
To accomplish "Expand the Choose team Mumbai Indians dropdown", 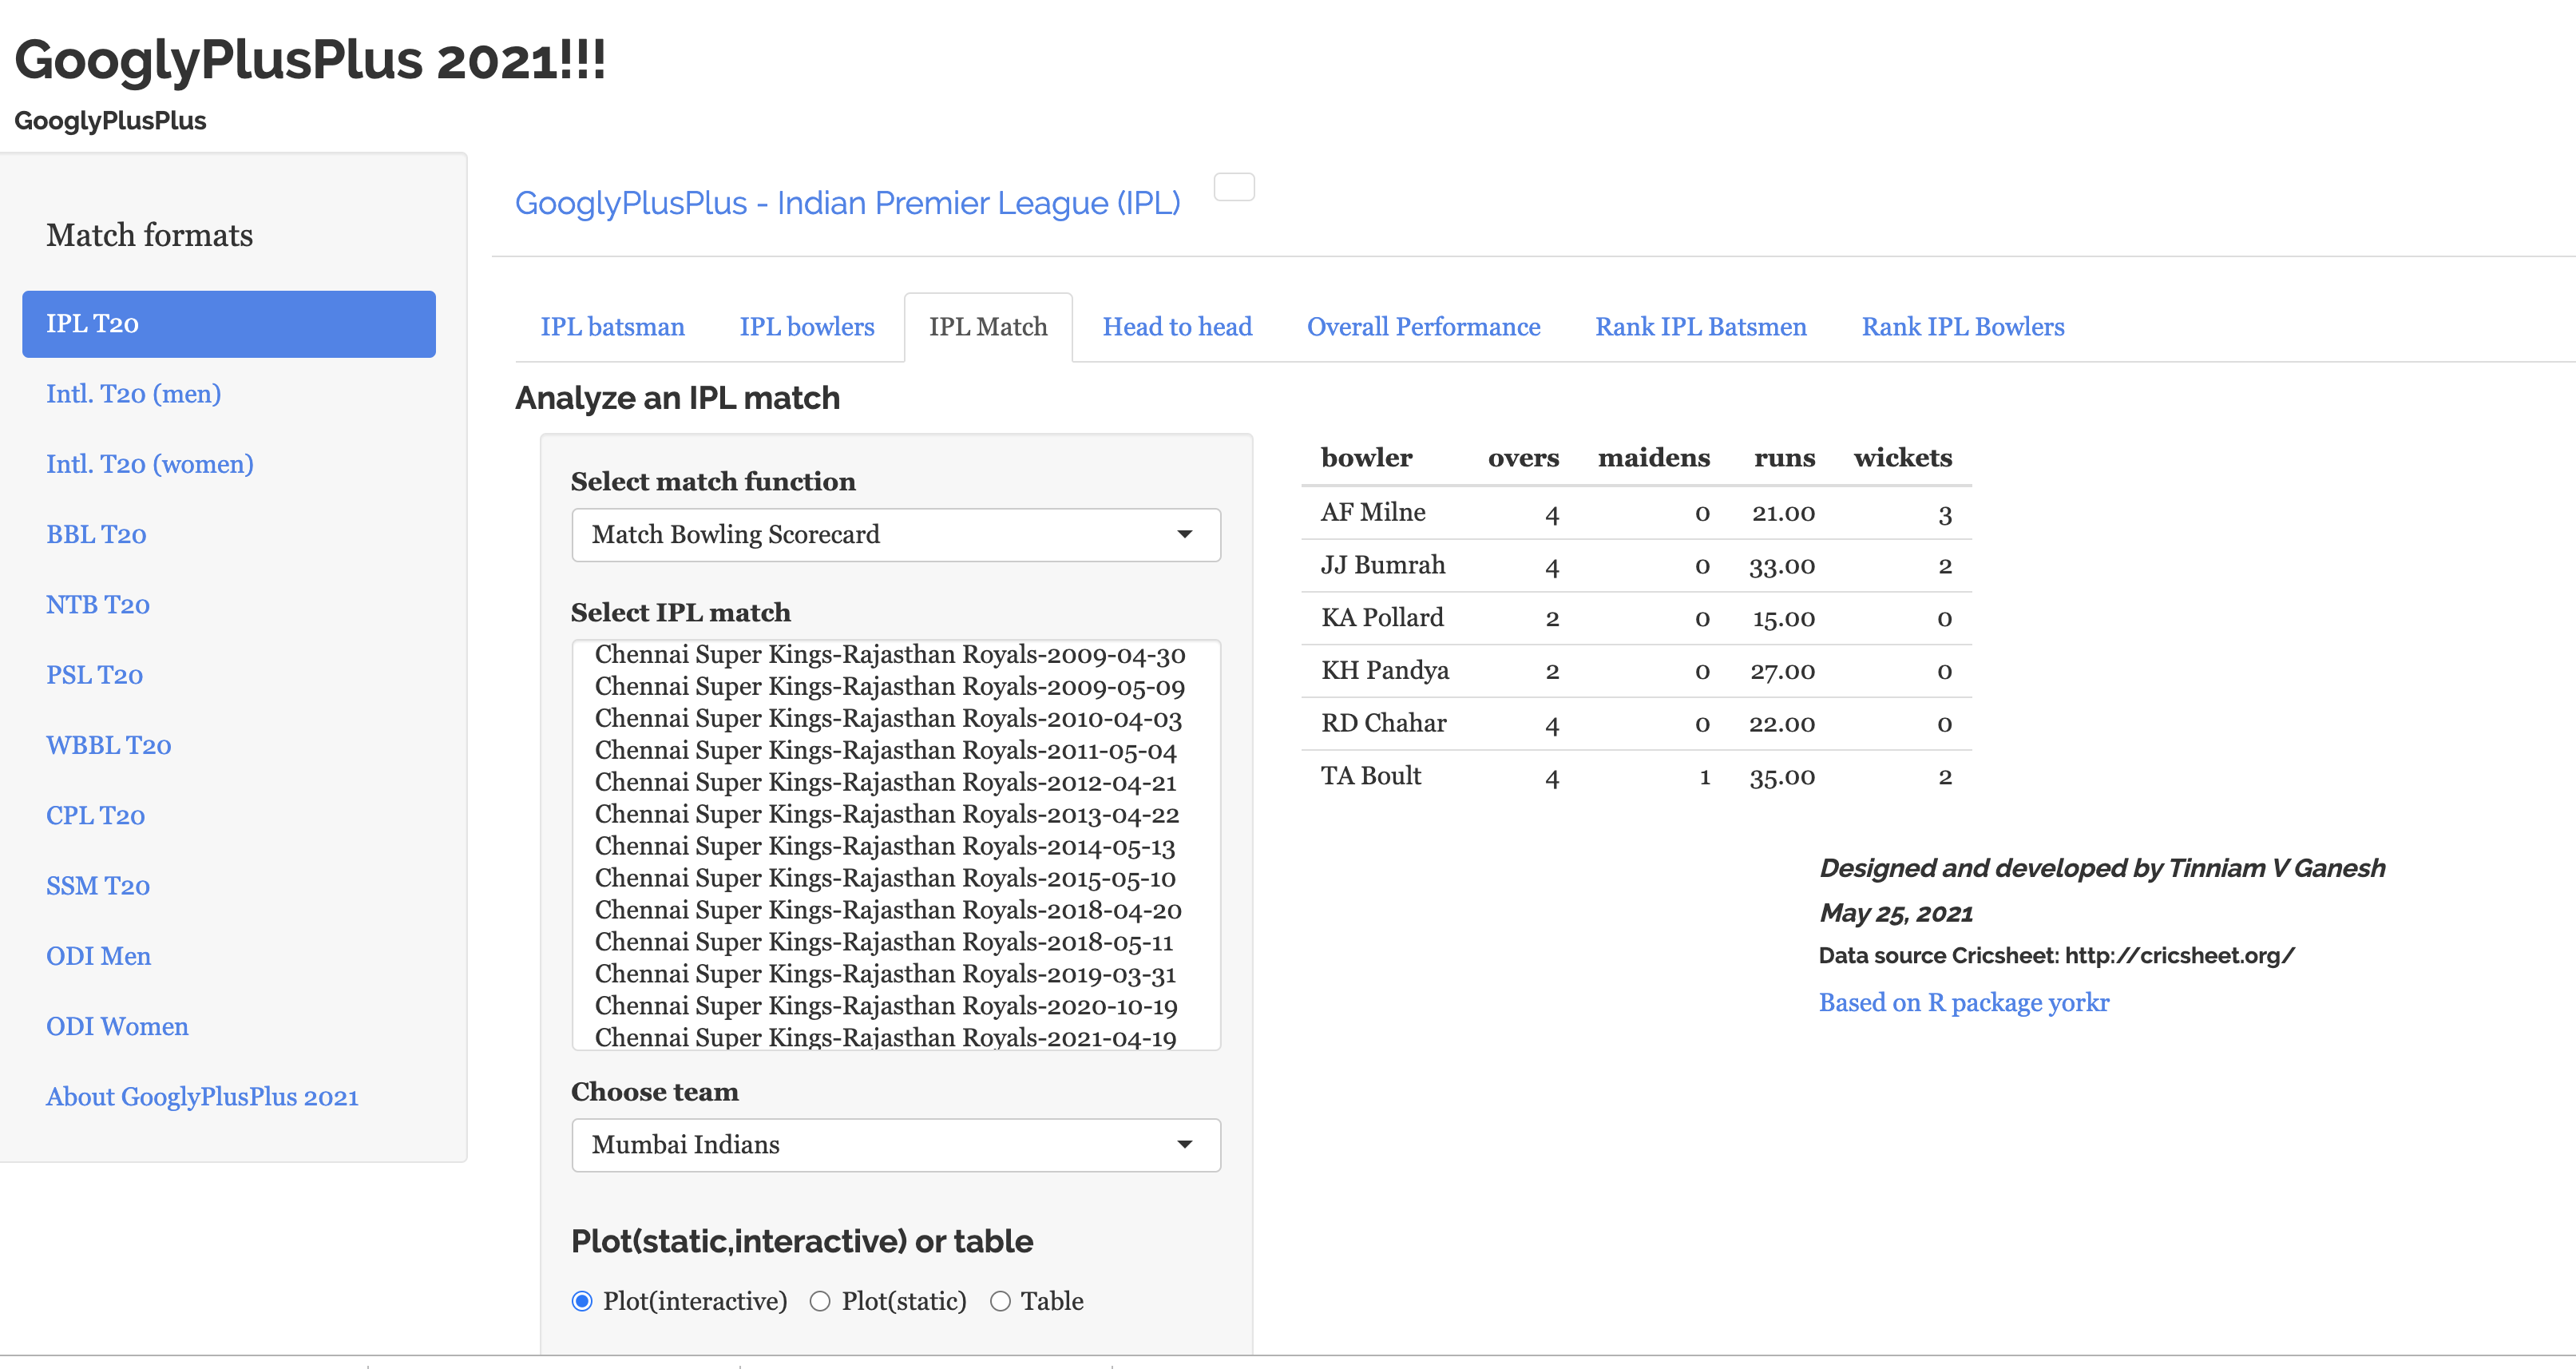I will 895,1145.
